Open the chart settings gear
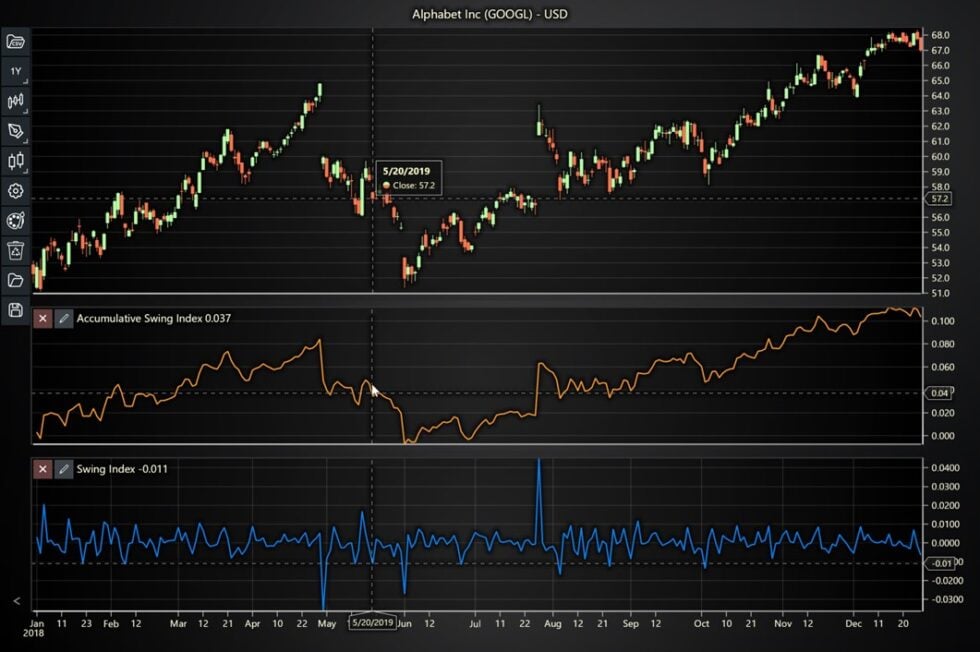The width and height of the screenshot is (980, 652). (14, 190)
